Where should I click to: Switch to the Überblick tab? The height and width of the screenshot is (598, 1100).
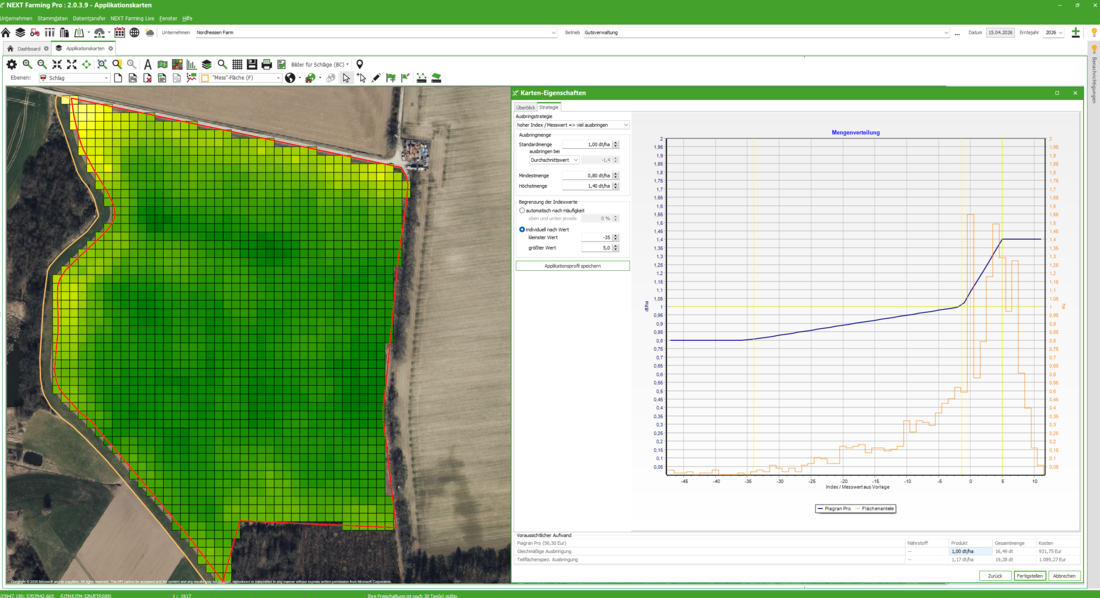click(525, 107)
